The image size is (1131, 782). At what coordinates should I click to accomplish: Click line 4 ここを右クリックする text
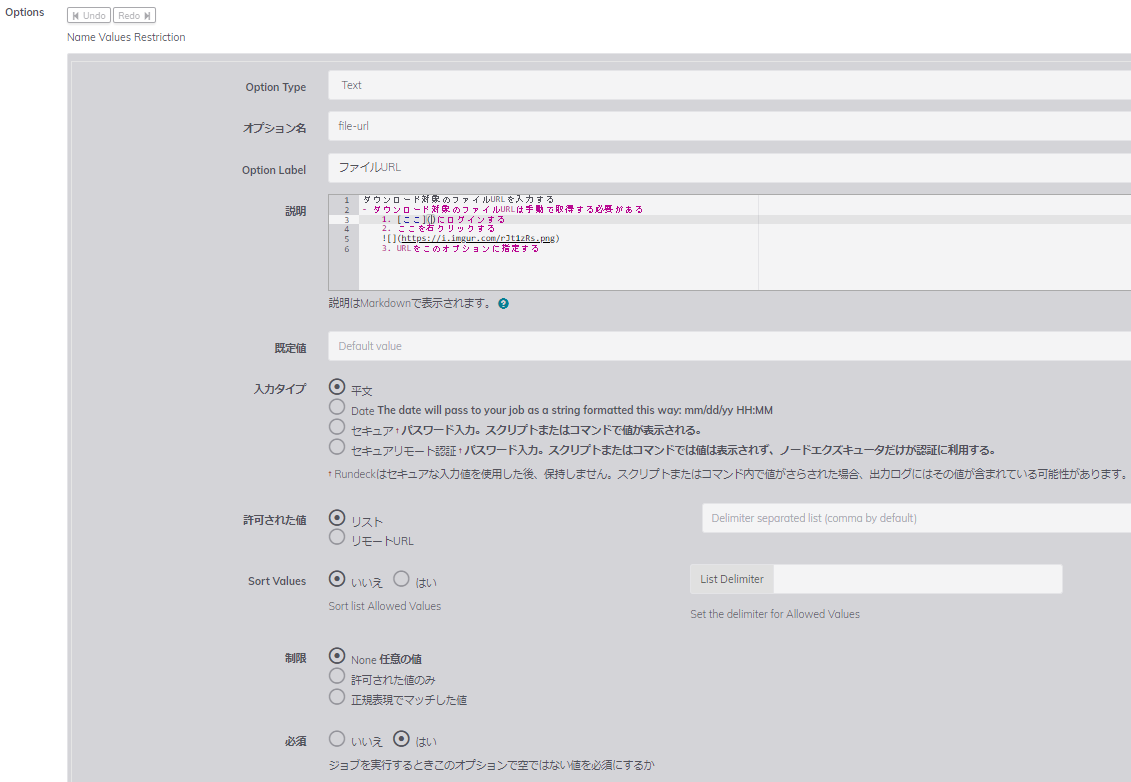[x=446, y=229]
